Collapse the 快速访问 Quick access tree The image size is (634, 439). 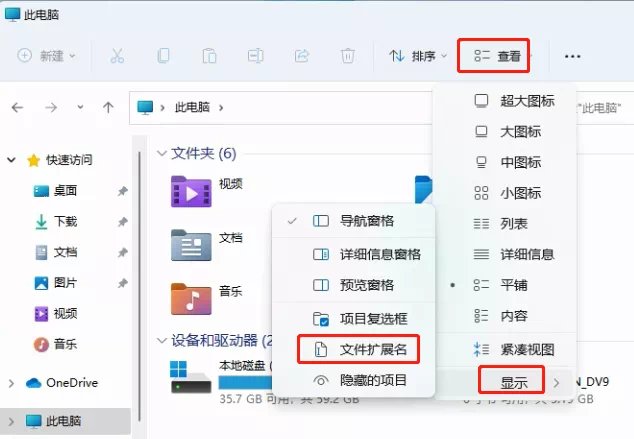[x=11, y=160]
